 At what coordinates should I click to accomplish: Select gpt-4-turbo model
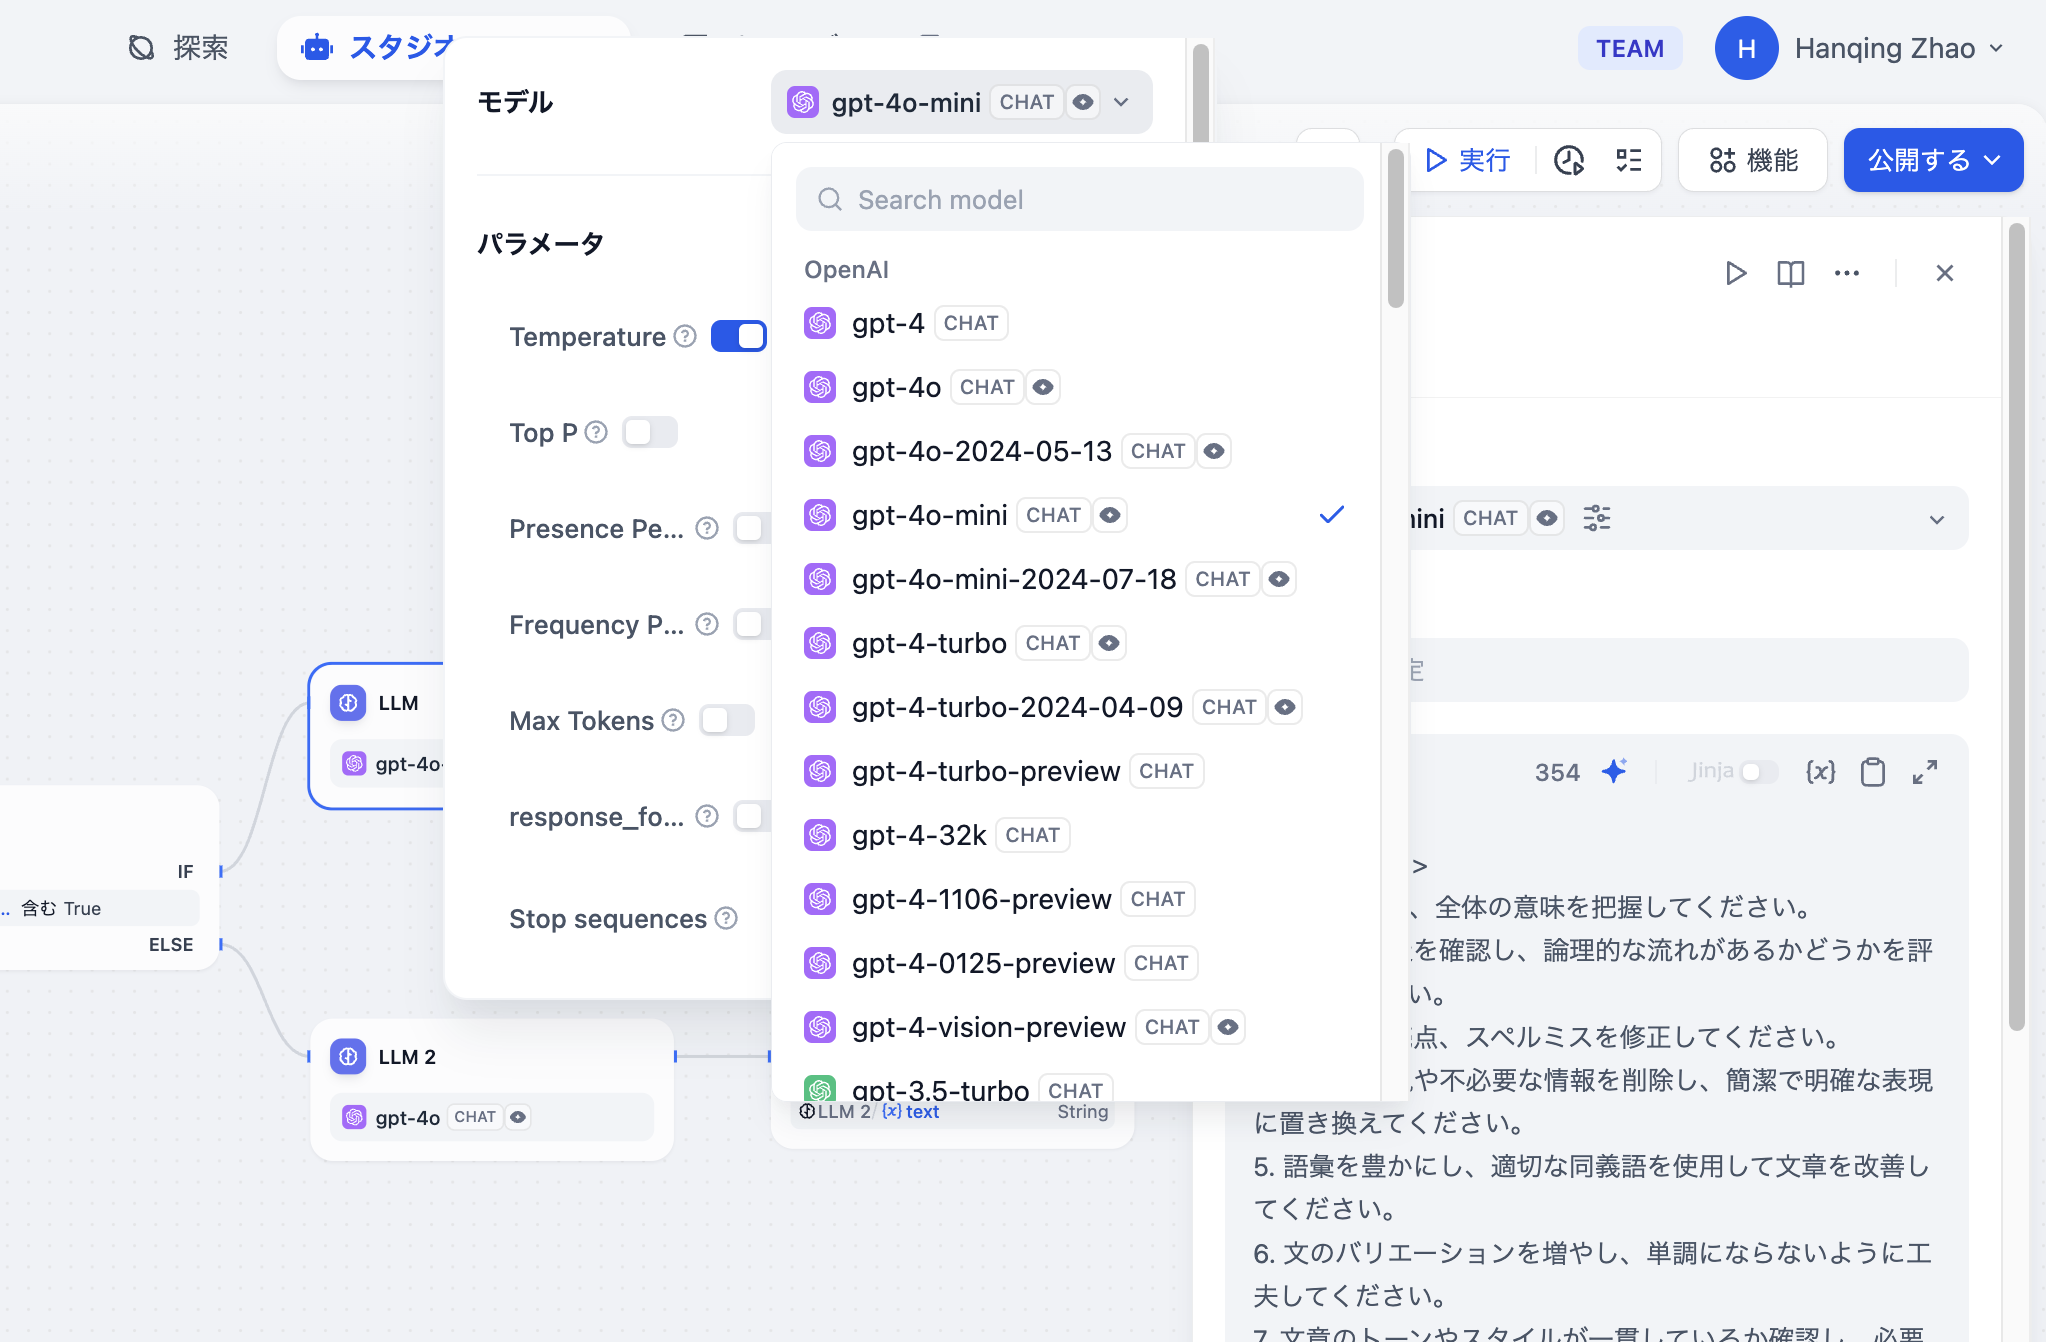pyautogui.click(x=1075, y=643)
